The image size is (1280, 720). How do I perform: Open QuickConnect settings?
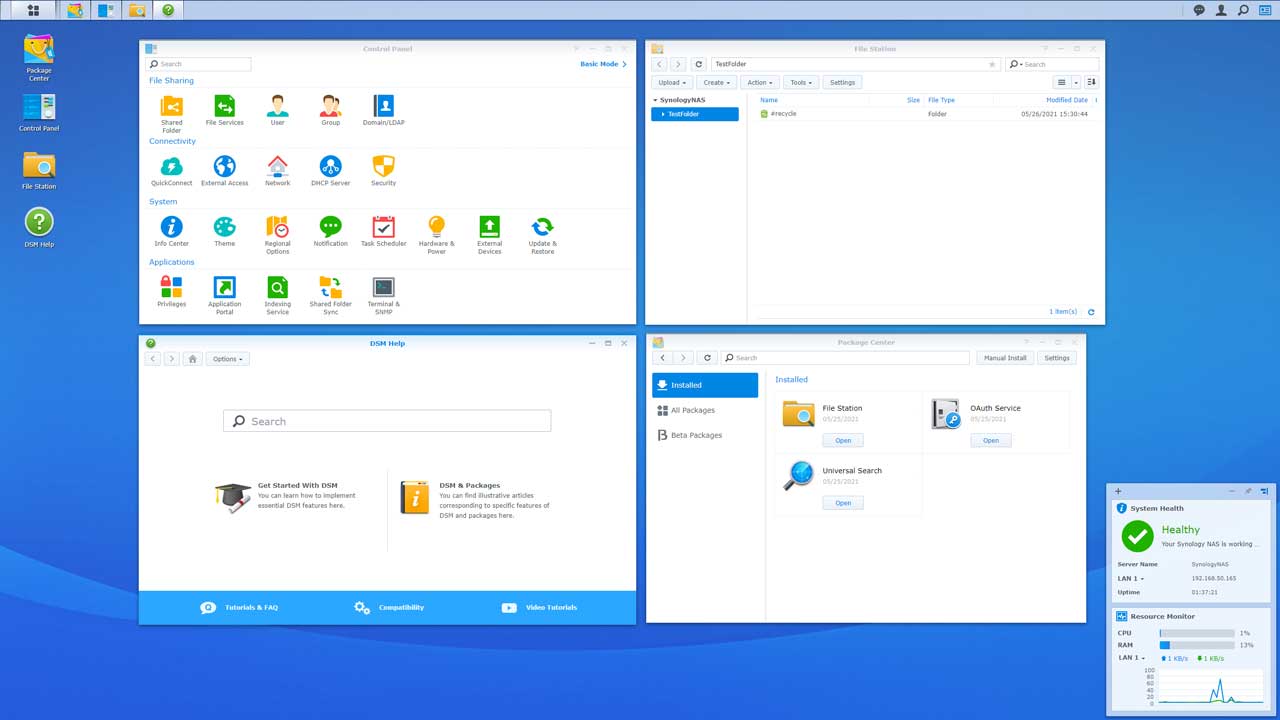click(172, 171)
